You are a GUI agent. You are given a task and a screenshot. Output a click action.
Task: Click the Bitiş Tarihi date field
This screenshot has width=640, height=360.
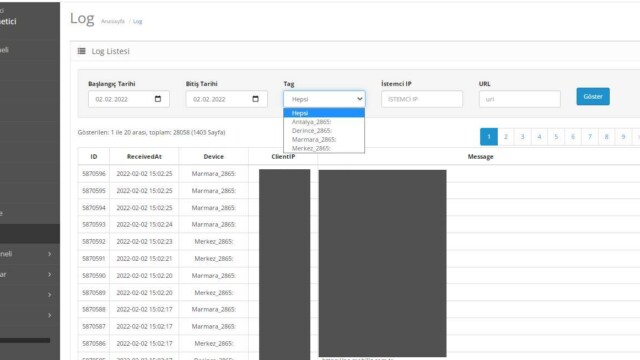(227, 99)
